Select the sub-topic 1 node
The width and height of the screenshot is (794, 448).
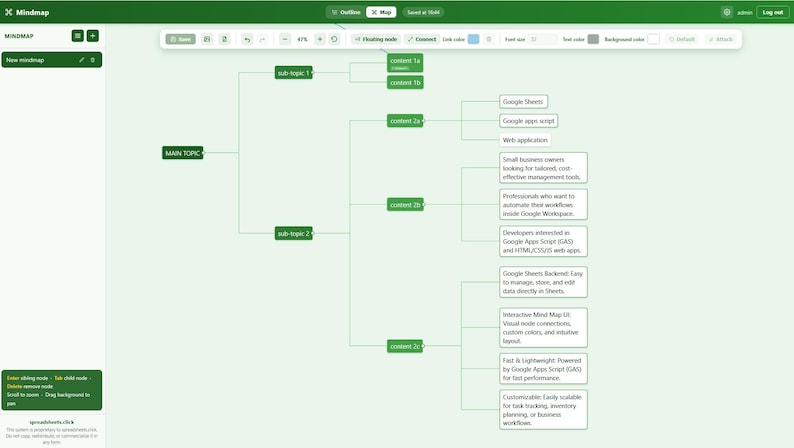coord(293,73)
